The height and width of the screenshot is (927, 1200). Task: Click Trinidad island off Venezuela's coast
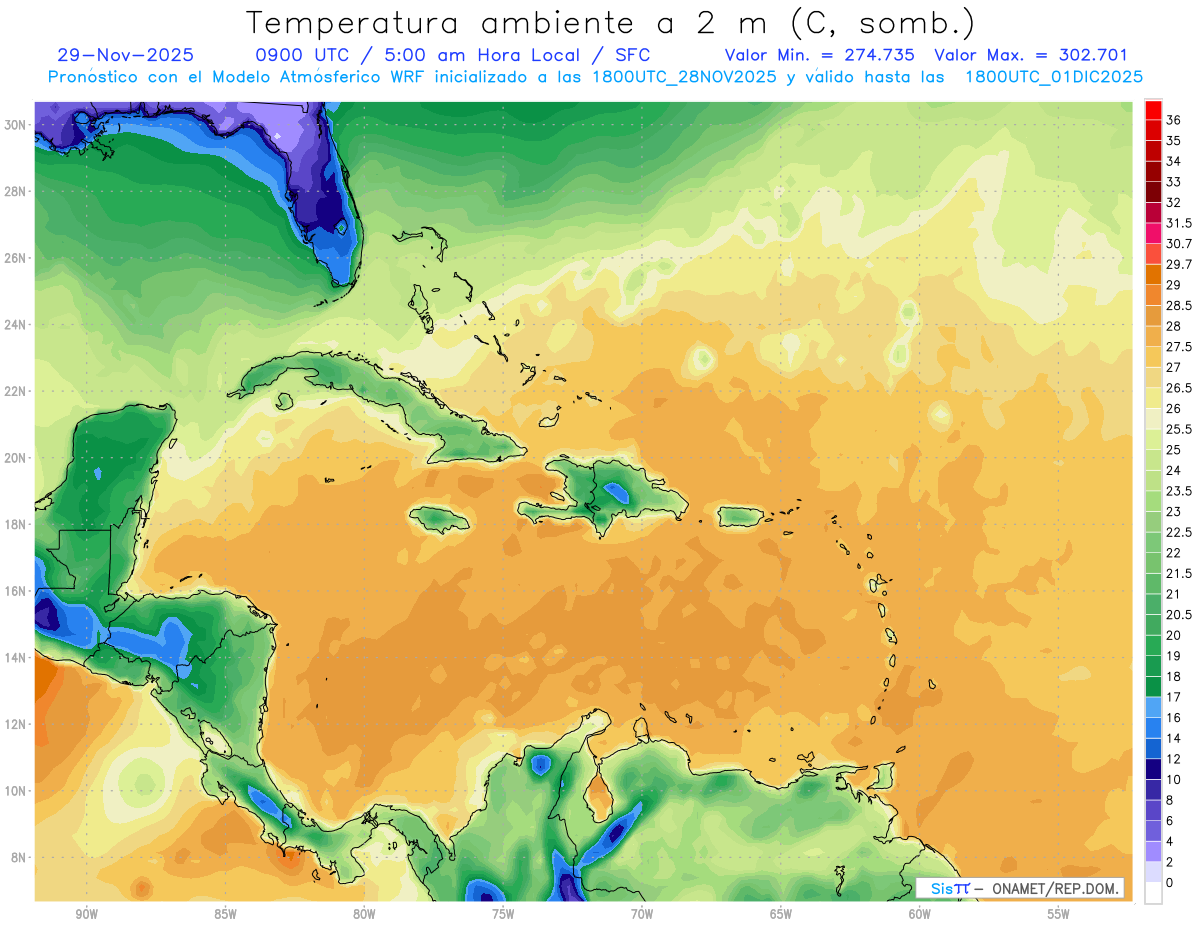[883, 775]
